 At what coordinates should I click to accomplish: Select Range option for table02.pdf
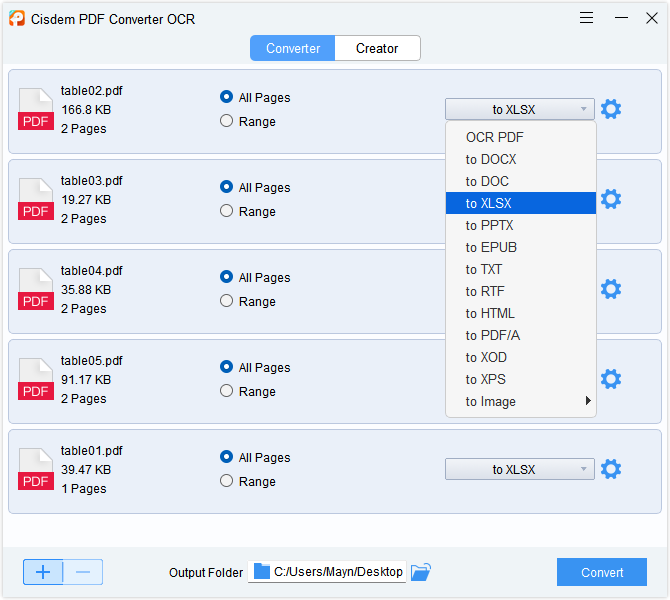(227, 121)
